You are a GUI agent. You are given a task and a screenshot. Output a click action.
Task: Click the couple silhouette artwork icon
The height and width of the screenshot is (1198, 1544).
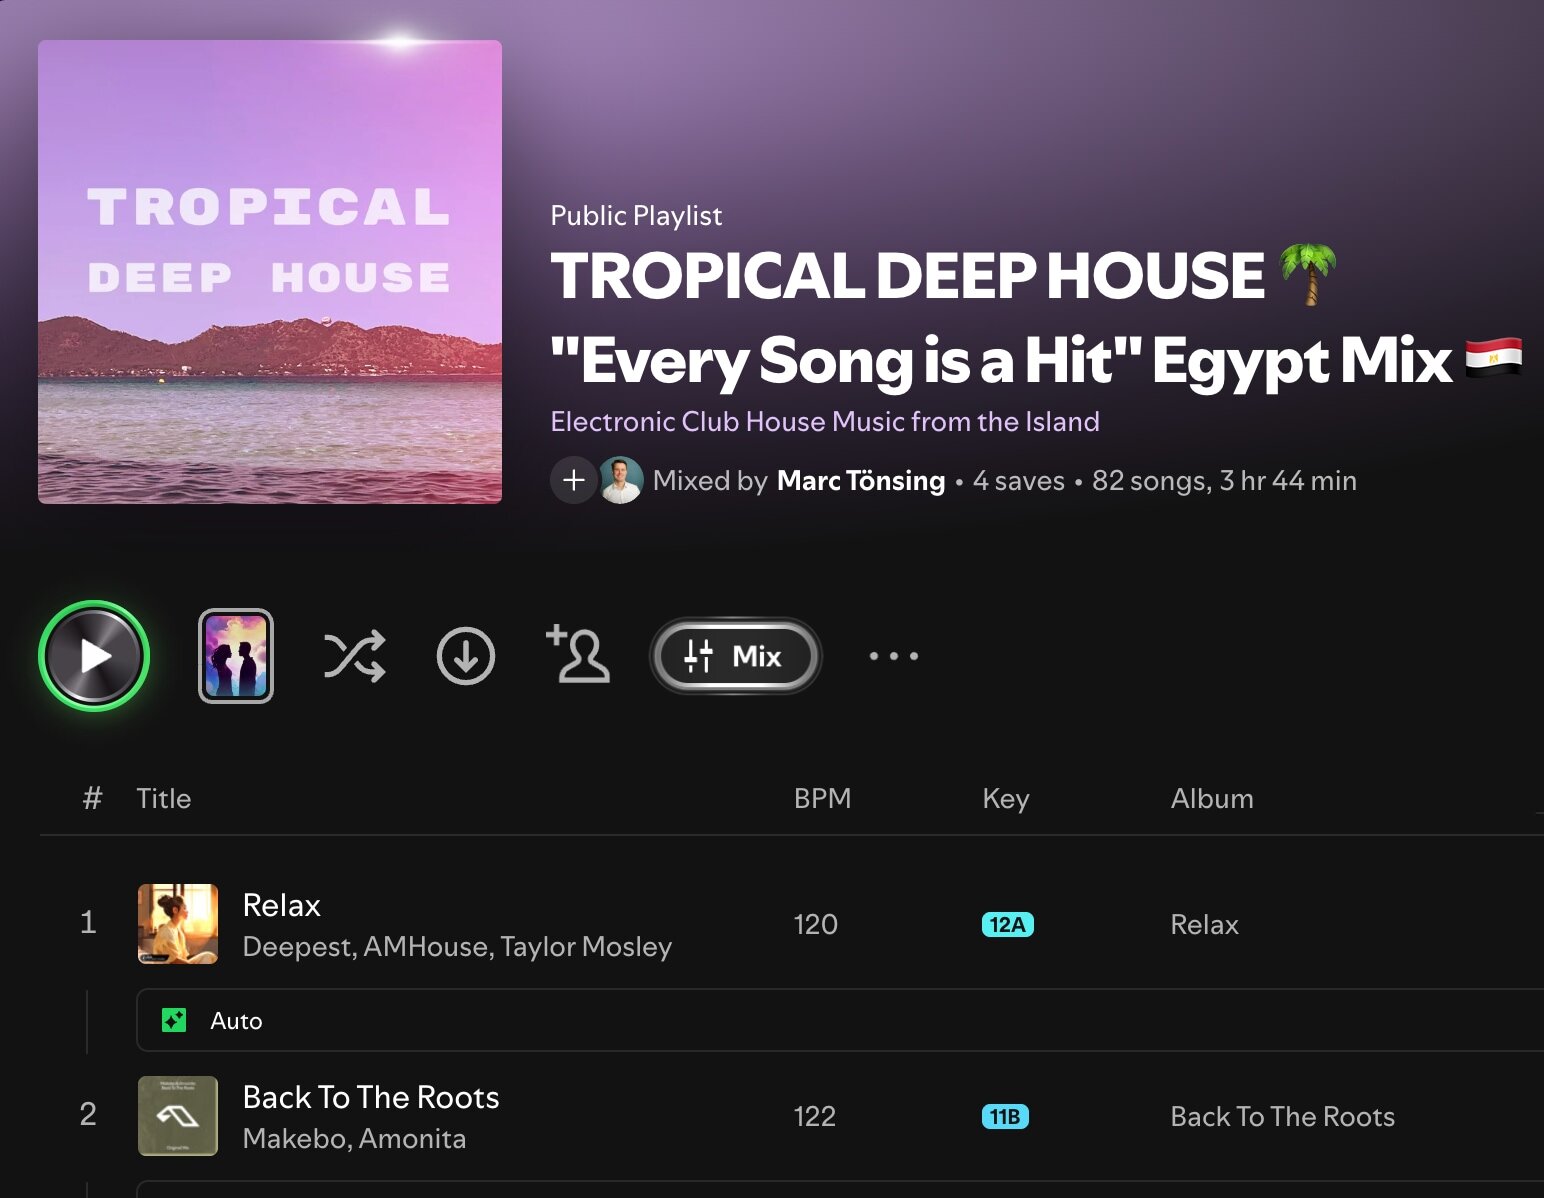click(x=236, y=656)
